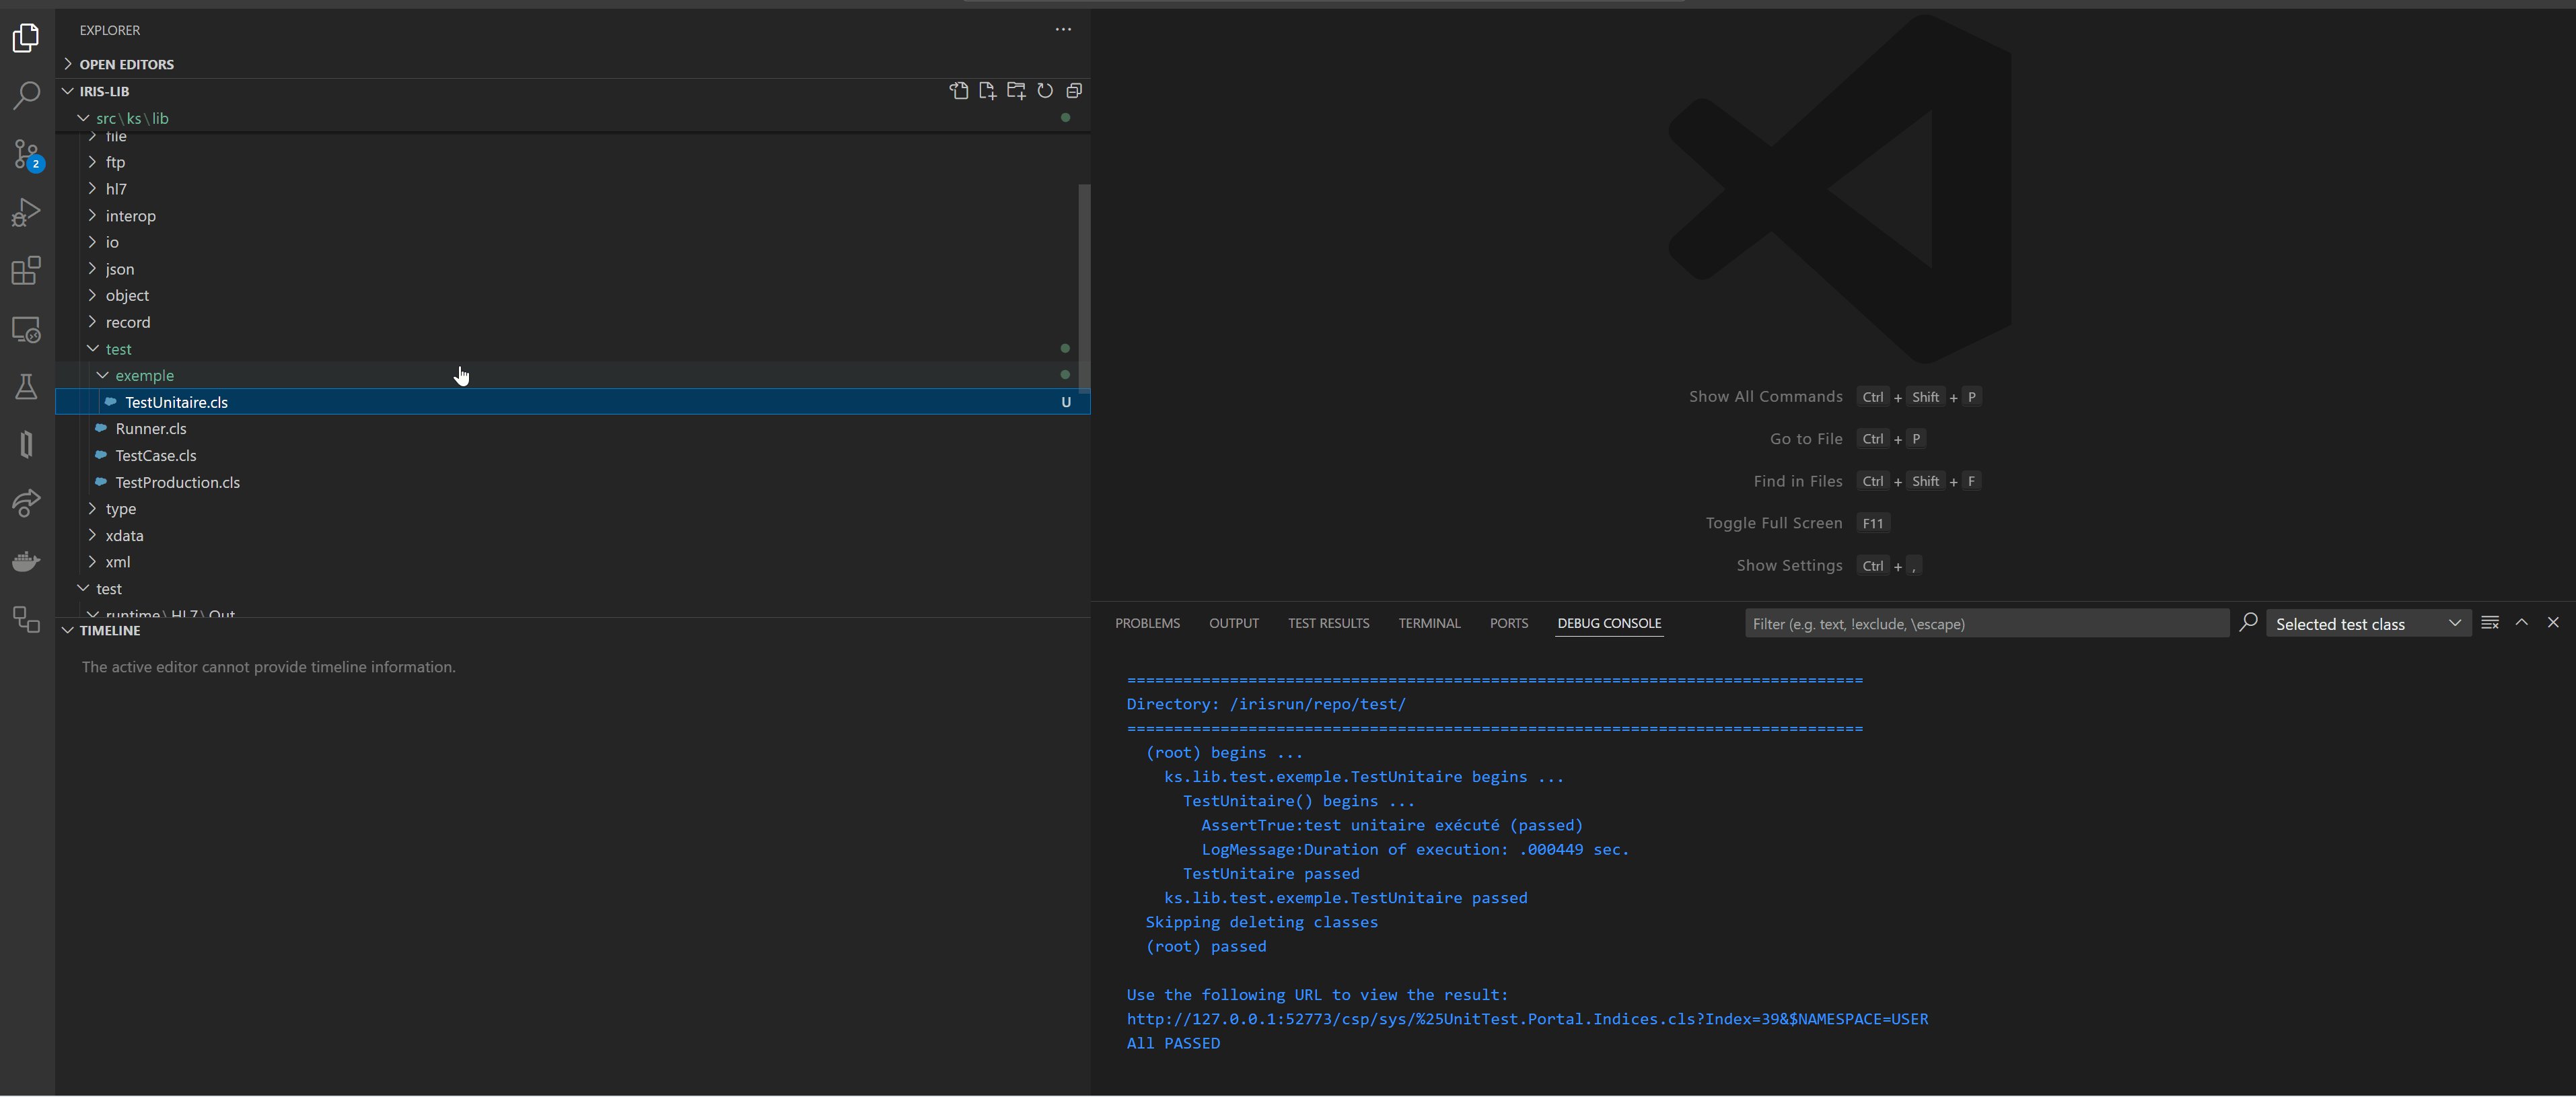Create a new folder in the Explorer
The width and height of the screenshot is (2576, 1097).
[1015, 90]
